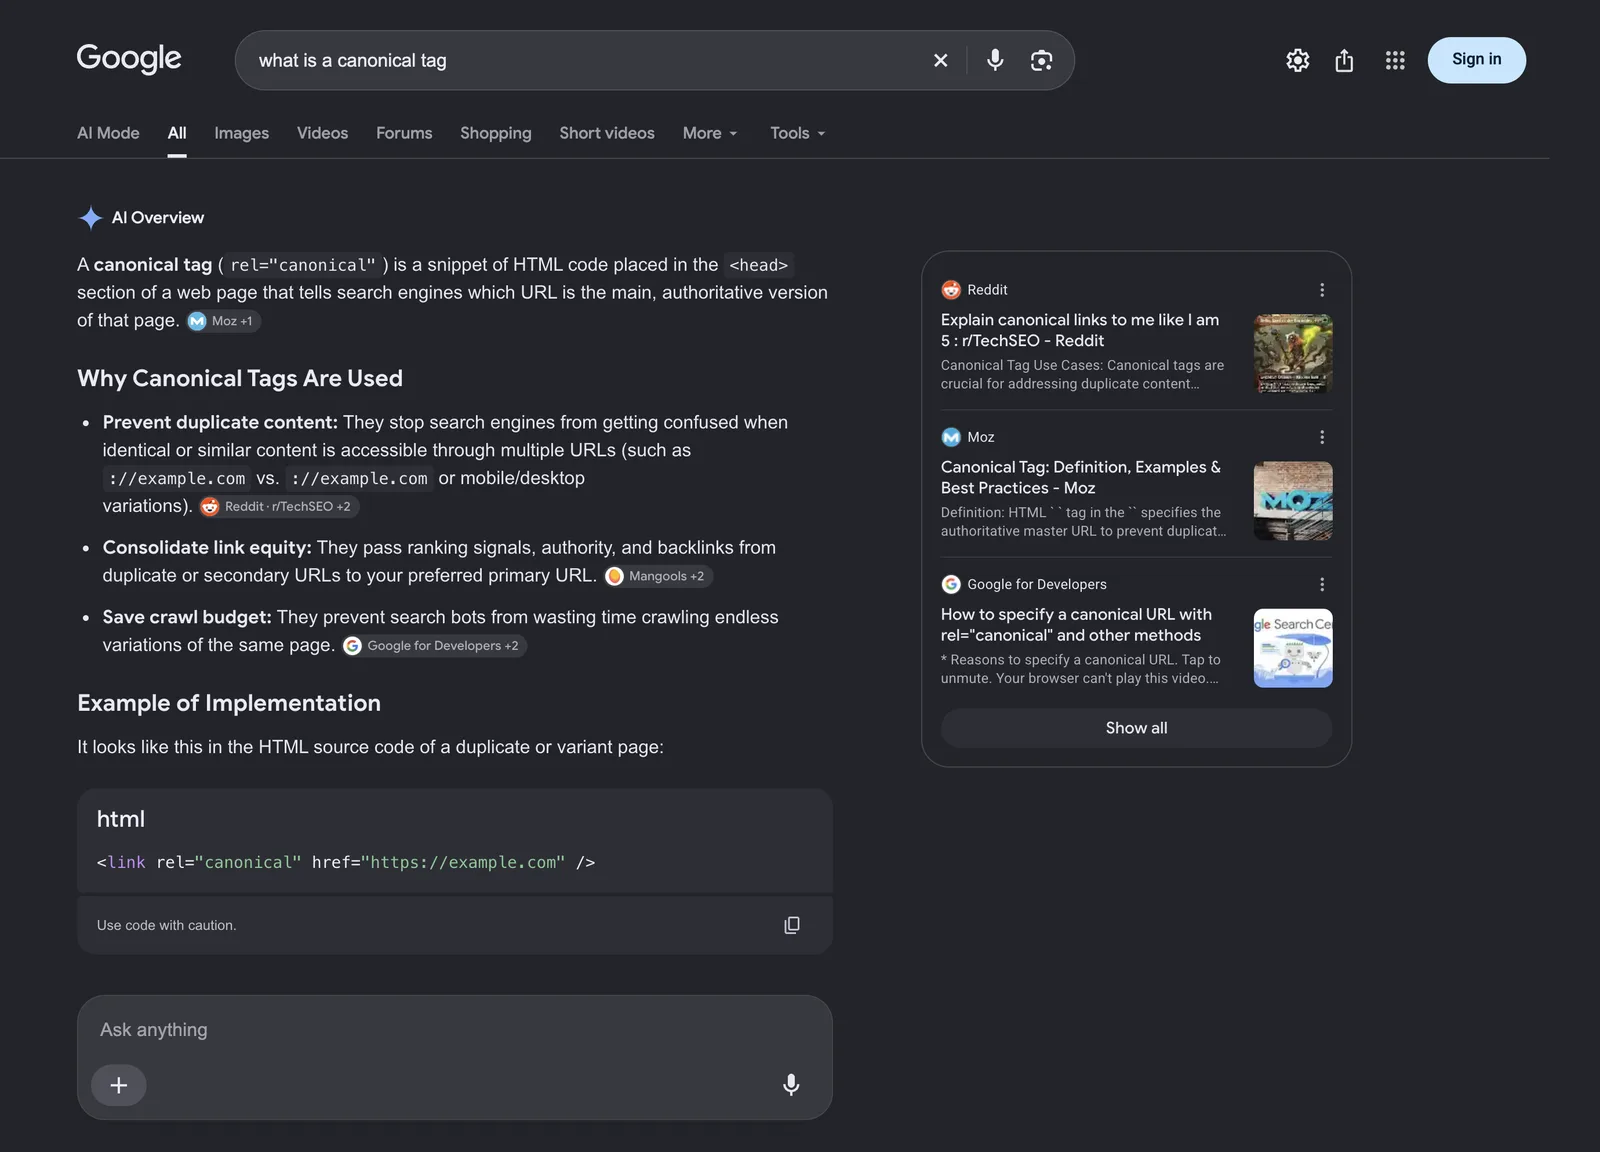Screen dimensions: 1600x1152
Task: Open the Mangools +2 citation chip
Action: pyautogui.click(x=658, y=576)
